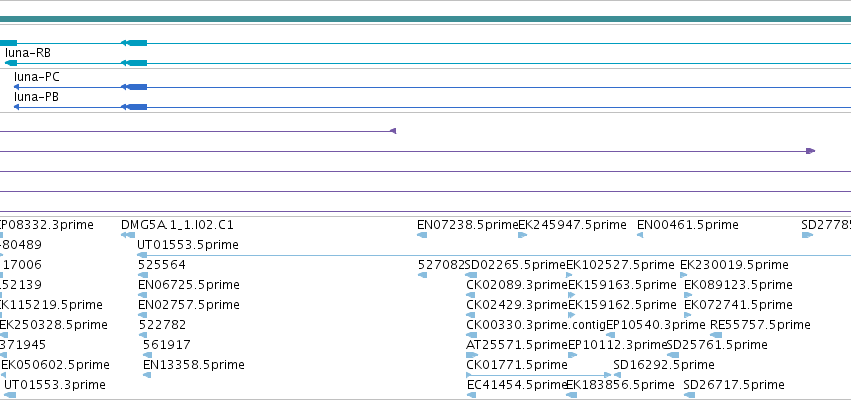Click the glyph beneath the AT25571.5prime label

[x=472, y=355]
